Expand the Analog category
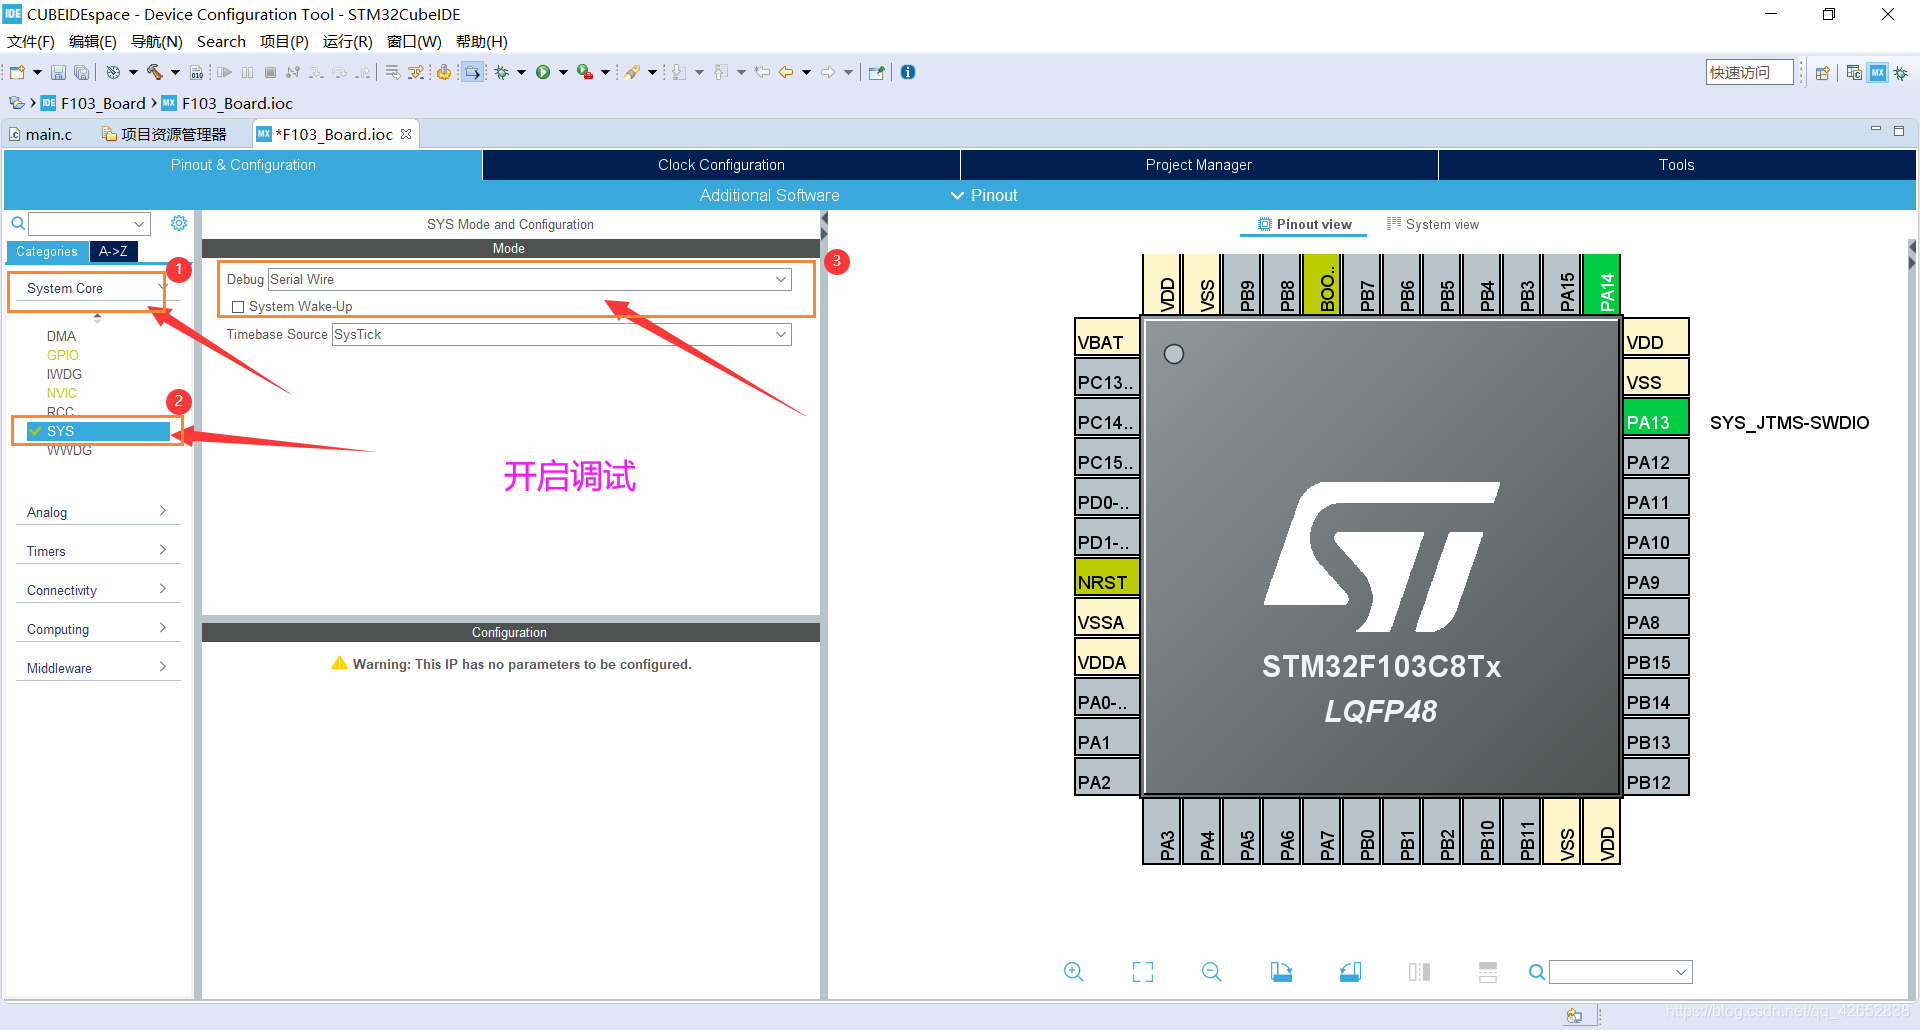Screen dimensions: 1920x1030 tap(97, 512)
